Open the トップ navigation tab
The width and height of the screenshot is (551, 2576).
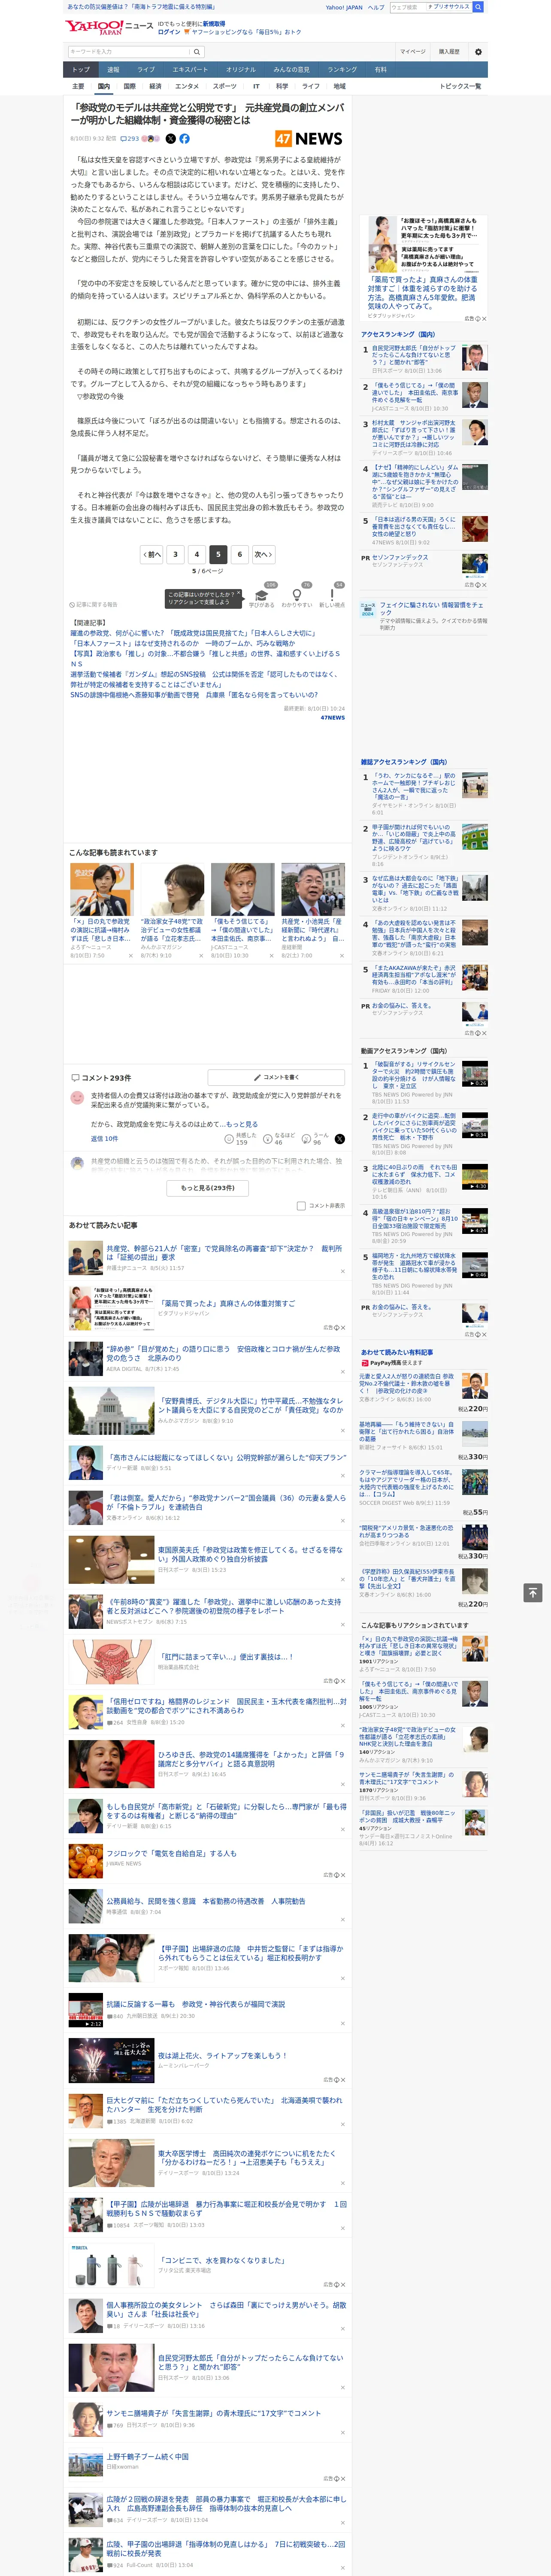tap(81, 70)
